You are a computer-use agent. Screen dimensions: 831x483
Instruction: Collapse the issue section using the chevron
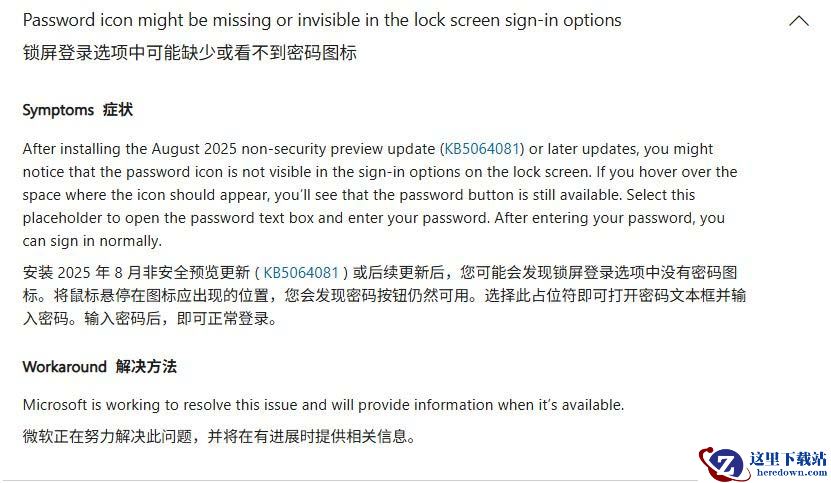[798, 21]
